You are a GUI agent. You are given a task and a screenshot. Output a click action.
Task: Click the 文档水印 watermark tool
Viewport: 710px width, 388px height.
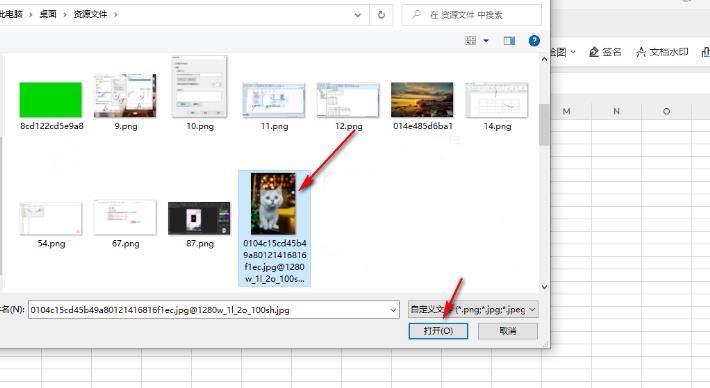[x=662, y=52]
